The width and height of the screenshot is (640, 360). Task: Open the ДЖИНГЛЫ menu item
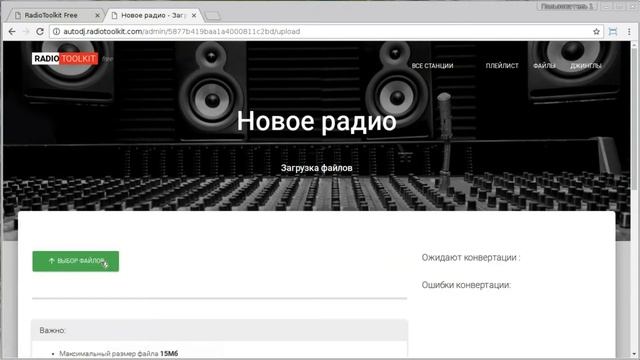586,66
